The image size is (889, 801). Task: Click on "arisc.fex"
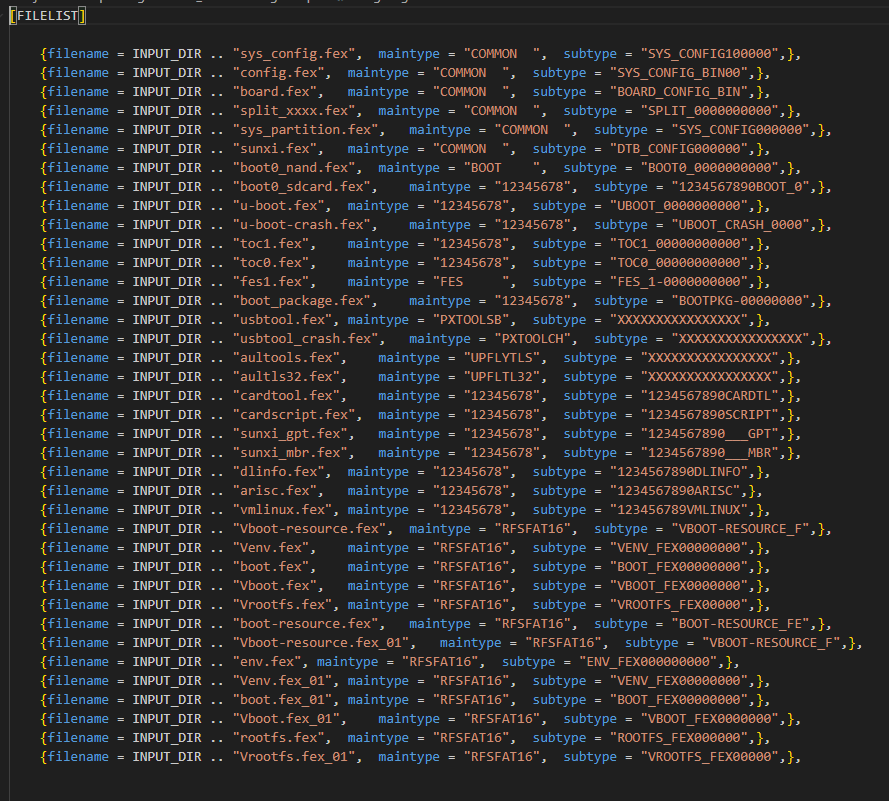[x=278, y=491]
